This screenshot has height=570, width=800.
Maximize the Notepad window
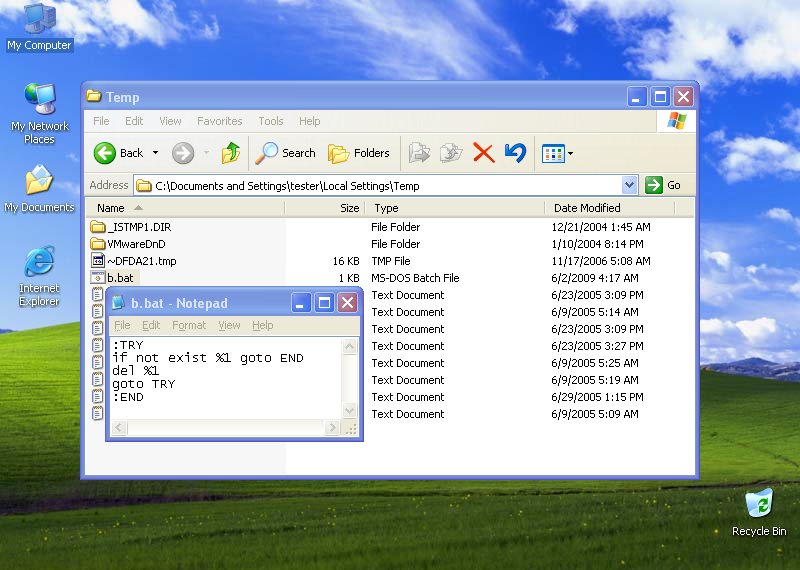pyautogui.click(x=324, y=303)
